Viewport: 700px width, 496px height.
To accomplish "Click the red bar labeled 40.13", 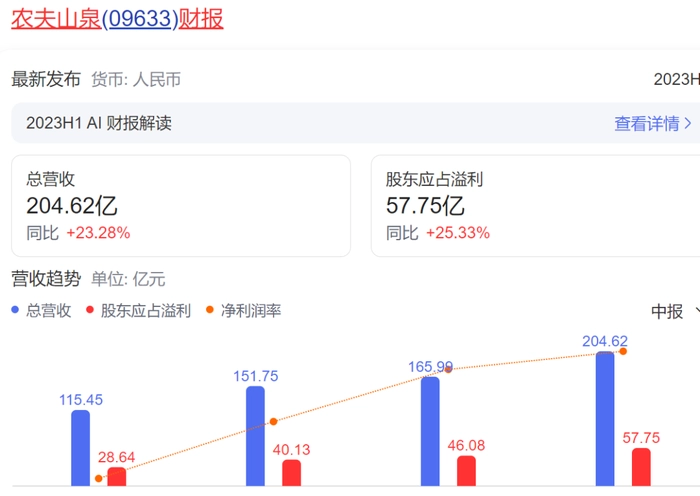I will pyautogui.click(x=291, y=472).
